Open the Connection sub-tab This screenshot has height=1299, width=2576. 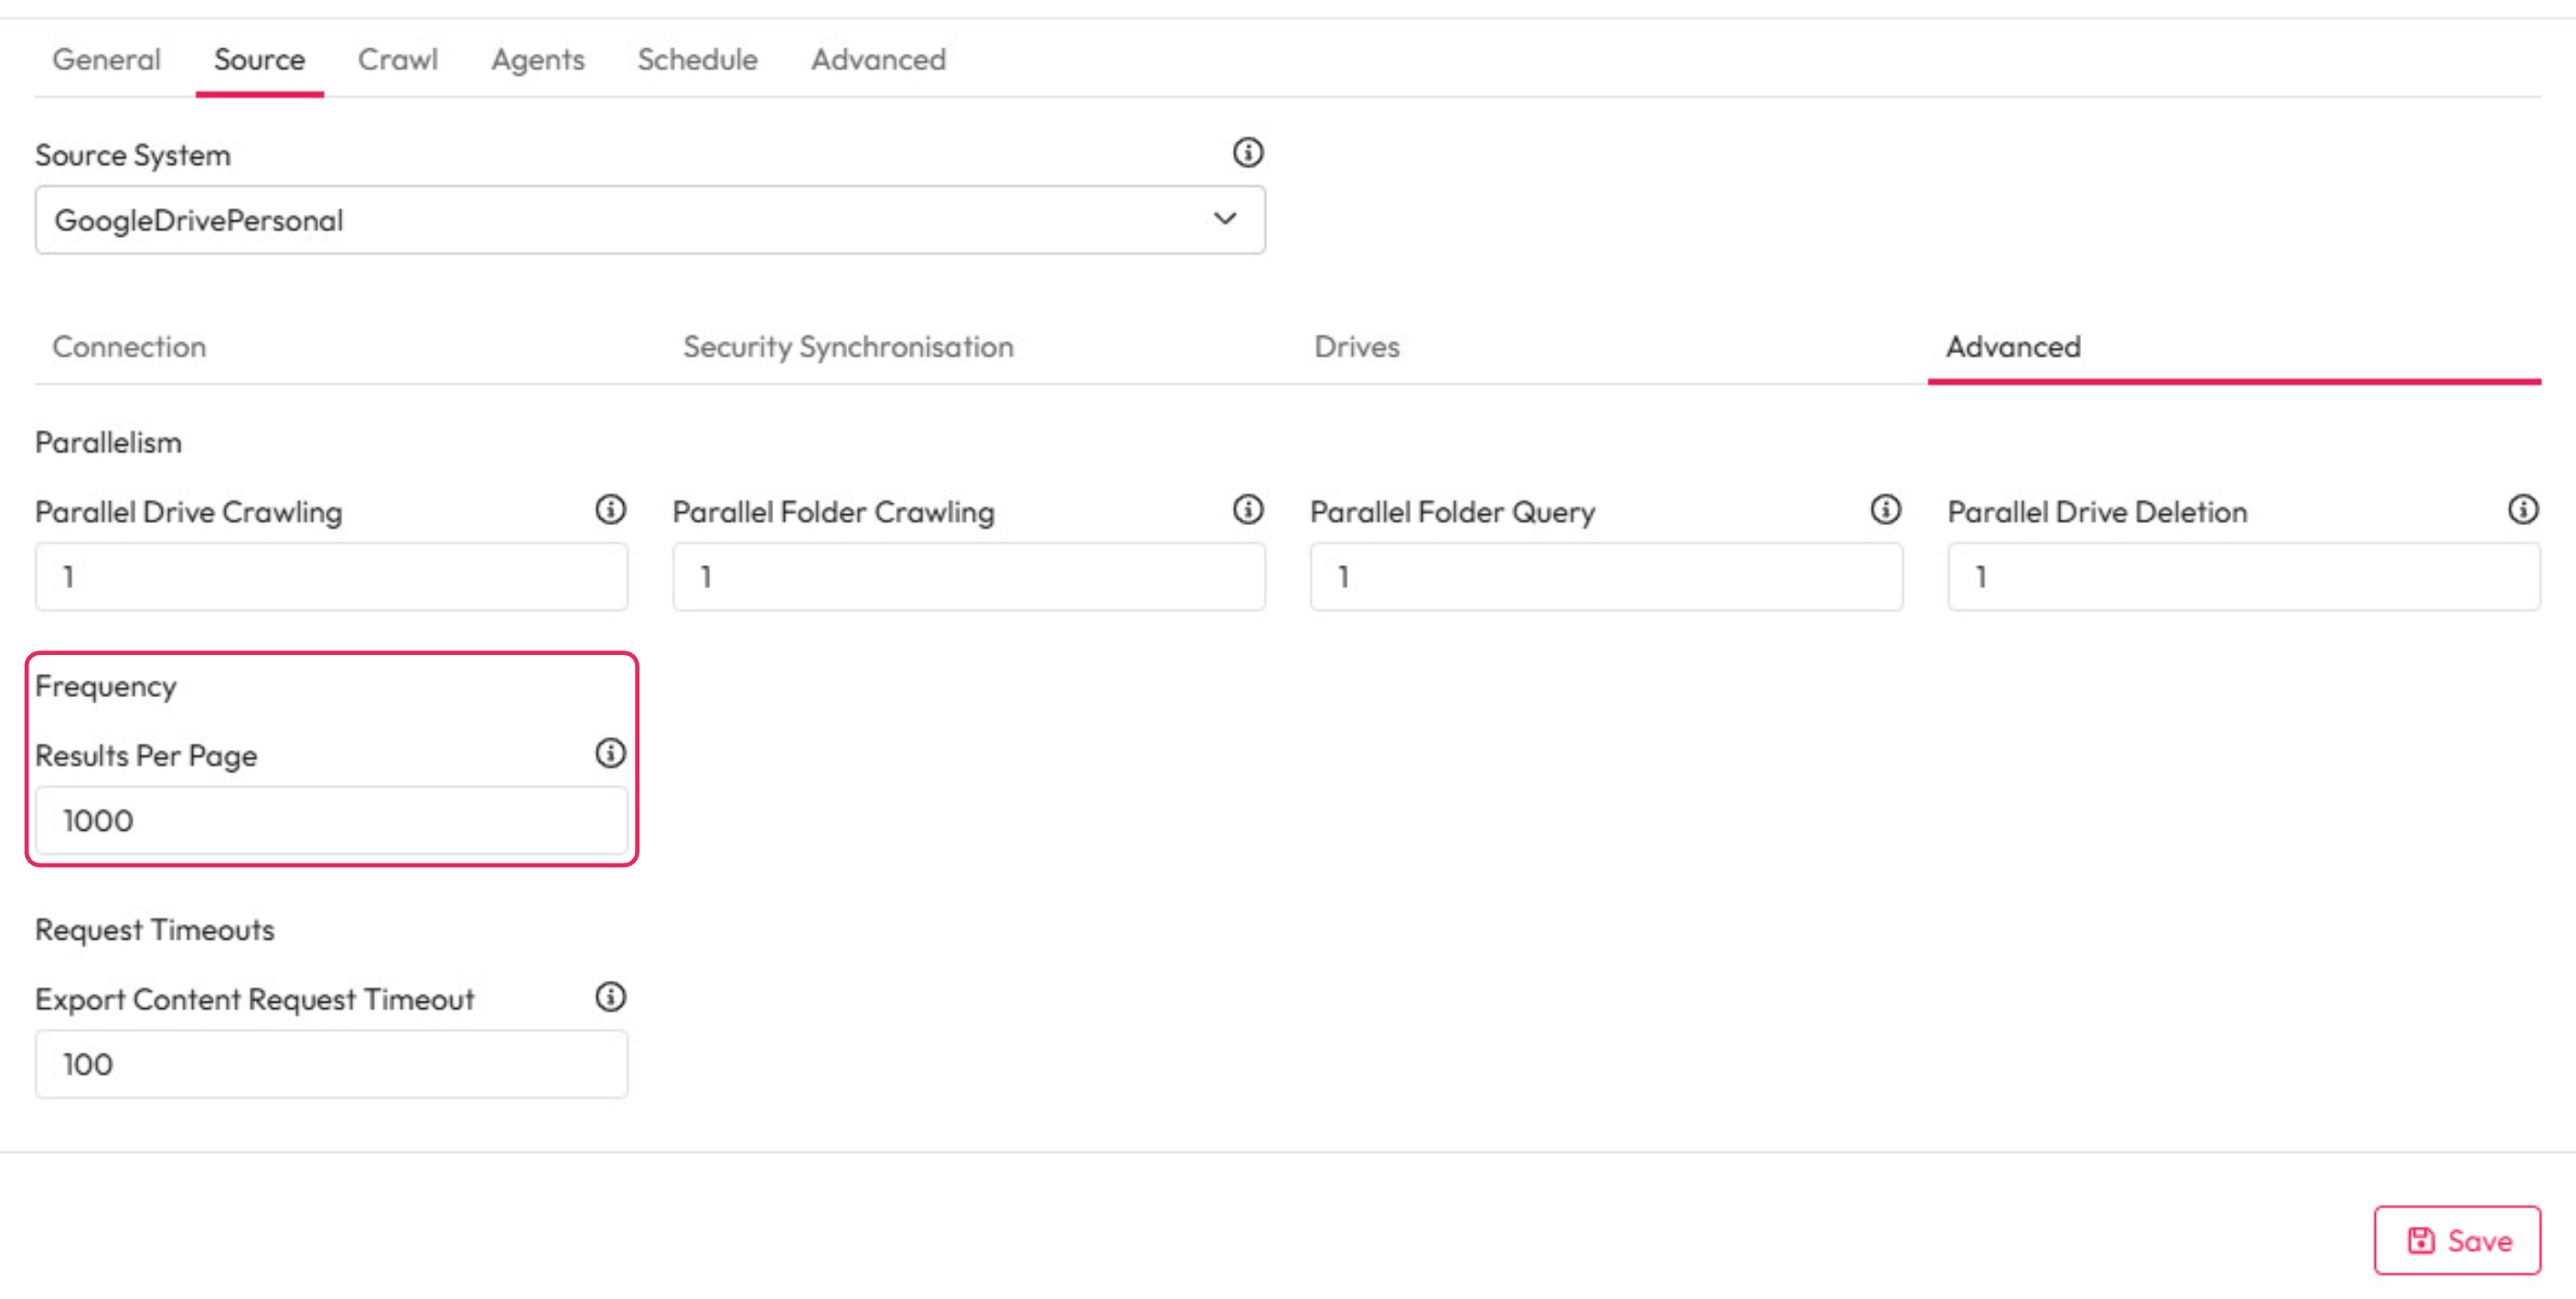pyautogui.click(x=129, y=347)
